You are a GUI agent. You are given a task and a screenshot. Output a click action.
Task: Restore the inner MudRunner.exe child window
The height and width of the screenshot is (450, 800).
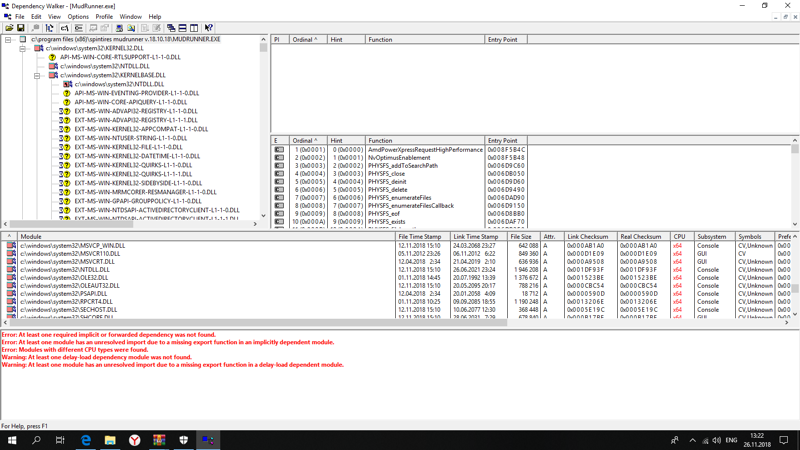pos(785,17)
